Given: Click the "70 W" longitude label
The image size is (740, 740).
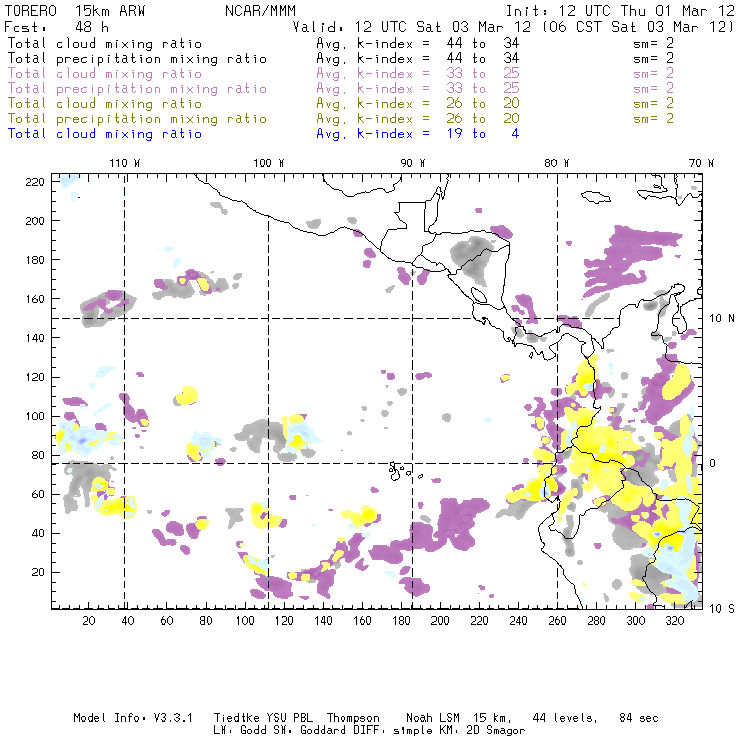Looking at the screenshot, I should (701, 163).
